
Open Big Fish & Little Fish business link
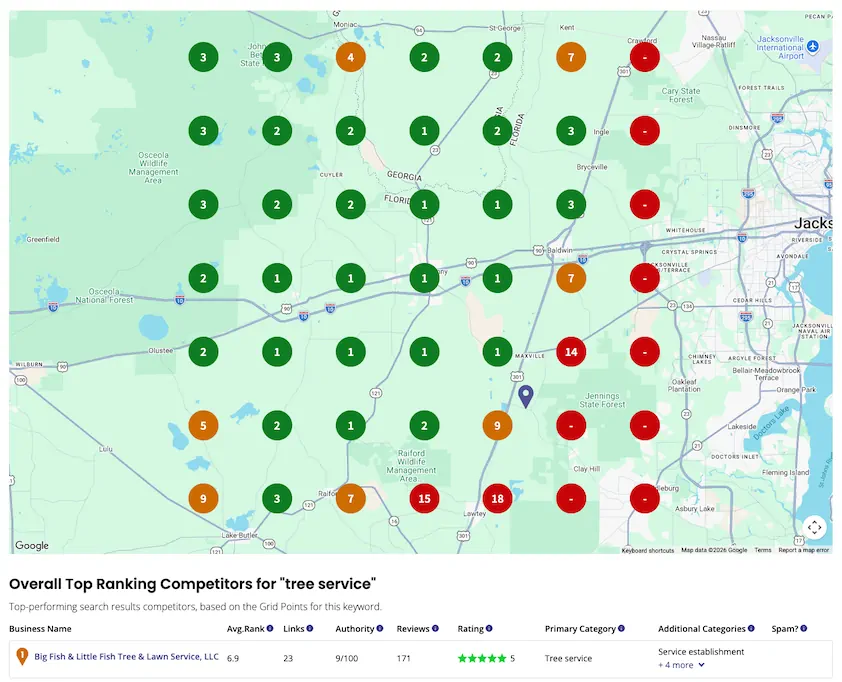126,656
